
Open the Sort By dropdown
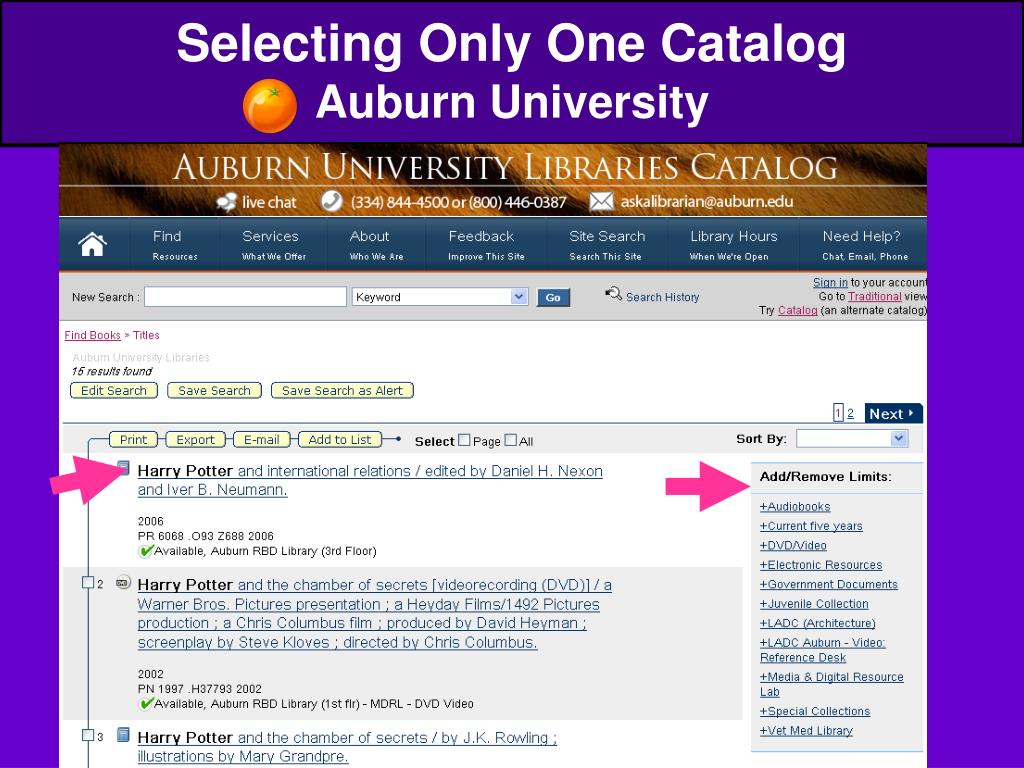click(852, 439)
